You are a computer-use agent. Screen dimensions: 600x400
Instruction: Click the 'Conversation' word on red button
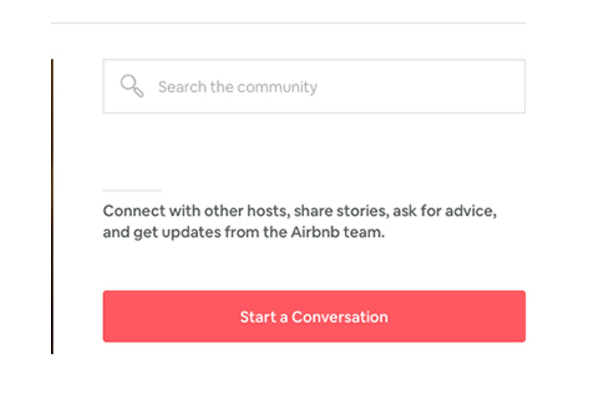tap(340, 317)
